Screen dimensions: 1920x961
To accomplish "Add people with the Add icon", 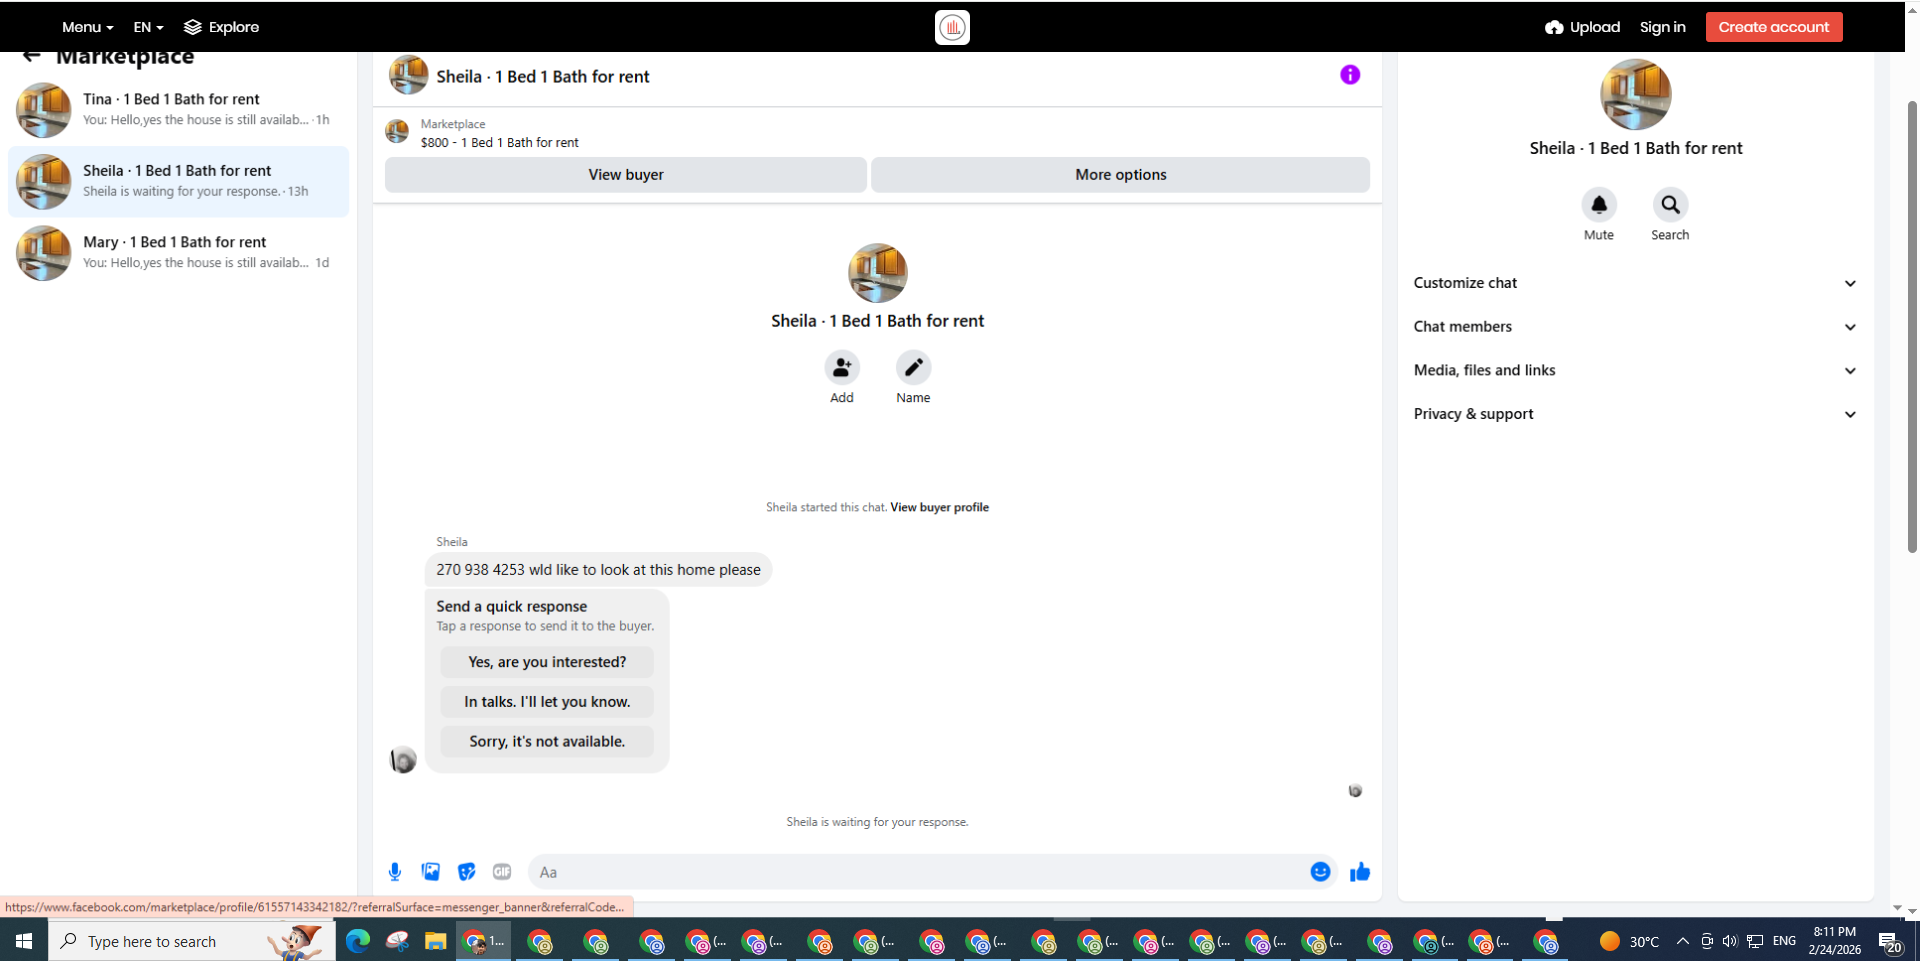I will pos(842,368).
